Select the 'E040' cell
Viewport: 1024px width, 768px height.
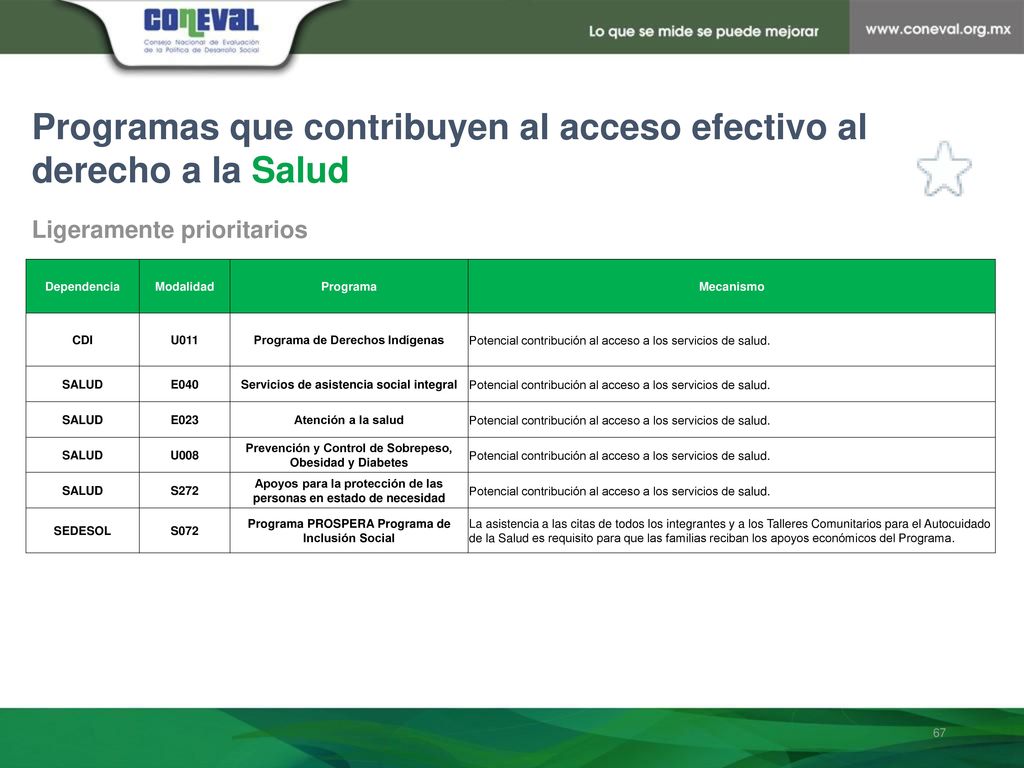(184, 385)
